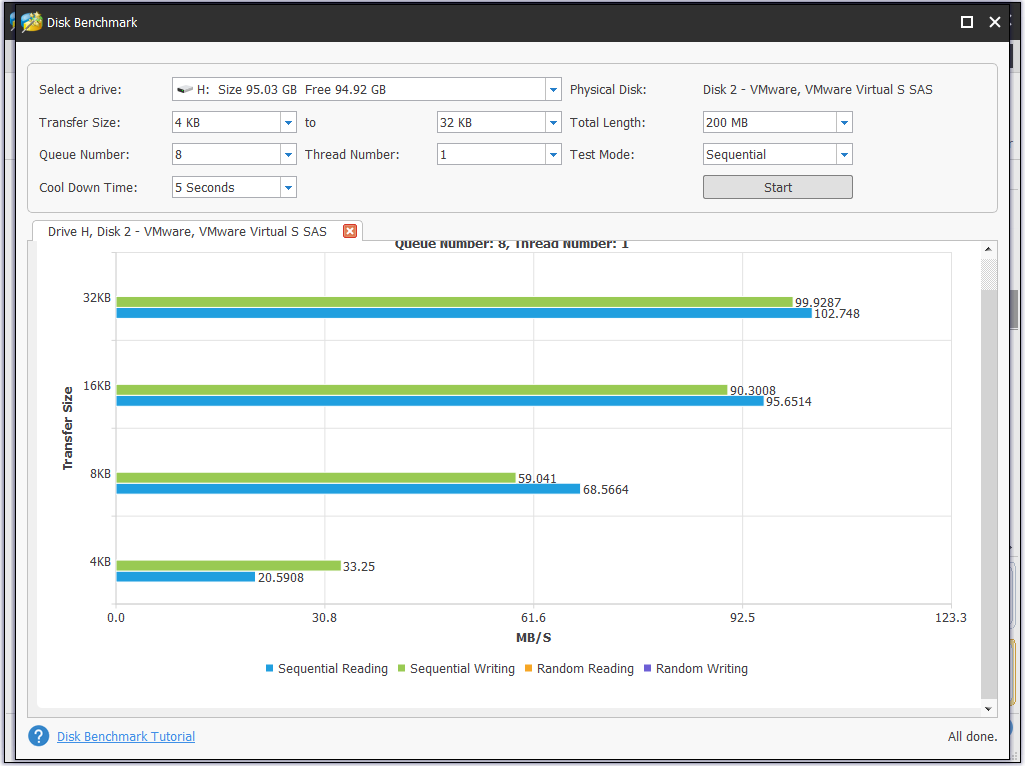Image resolution: width=1026 pixels, height=766 pixels.
Task: Open the Transfer Size 4 KB dropdown
Action: tap(288, 123)
